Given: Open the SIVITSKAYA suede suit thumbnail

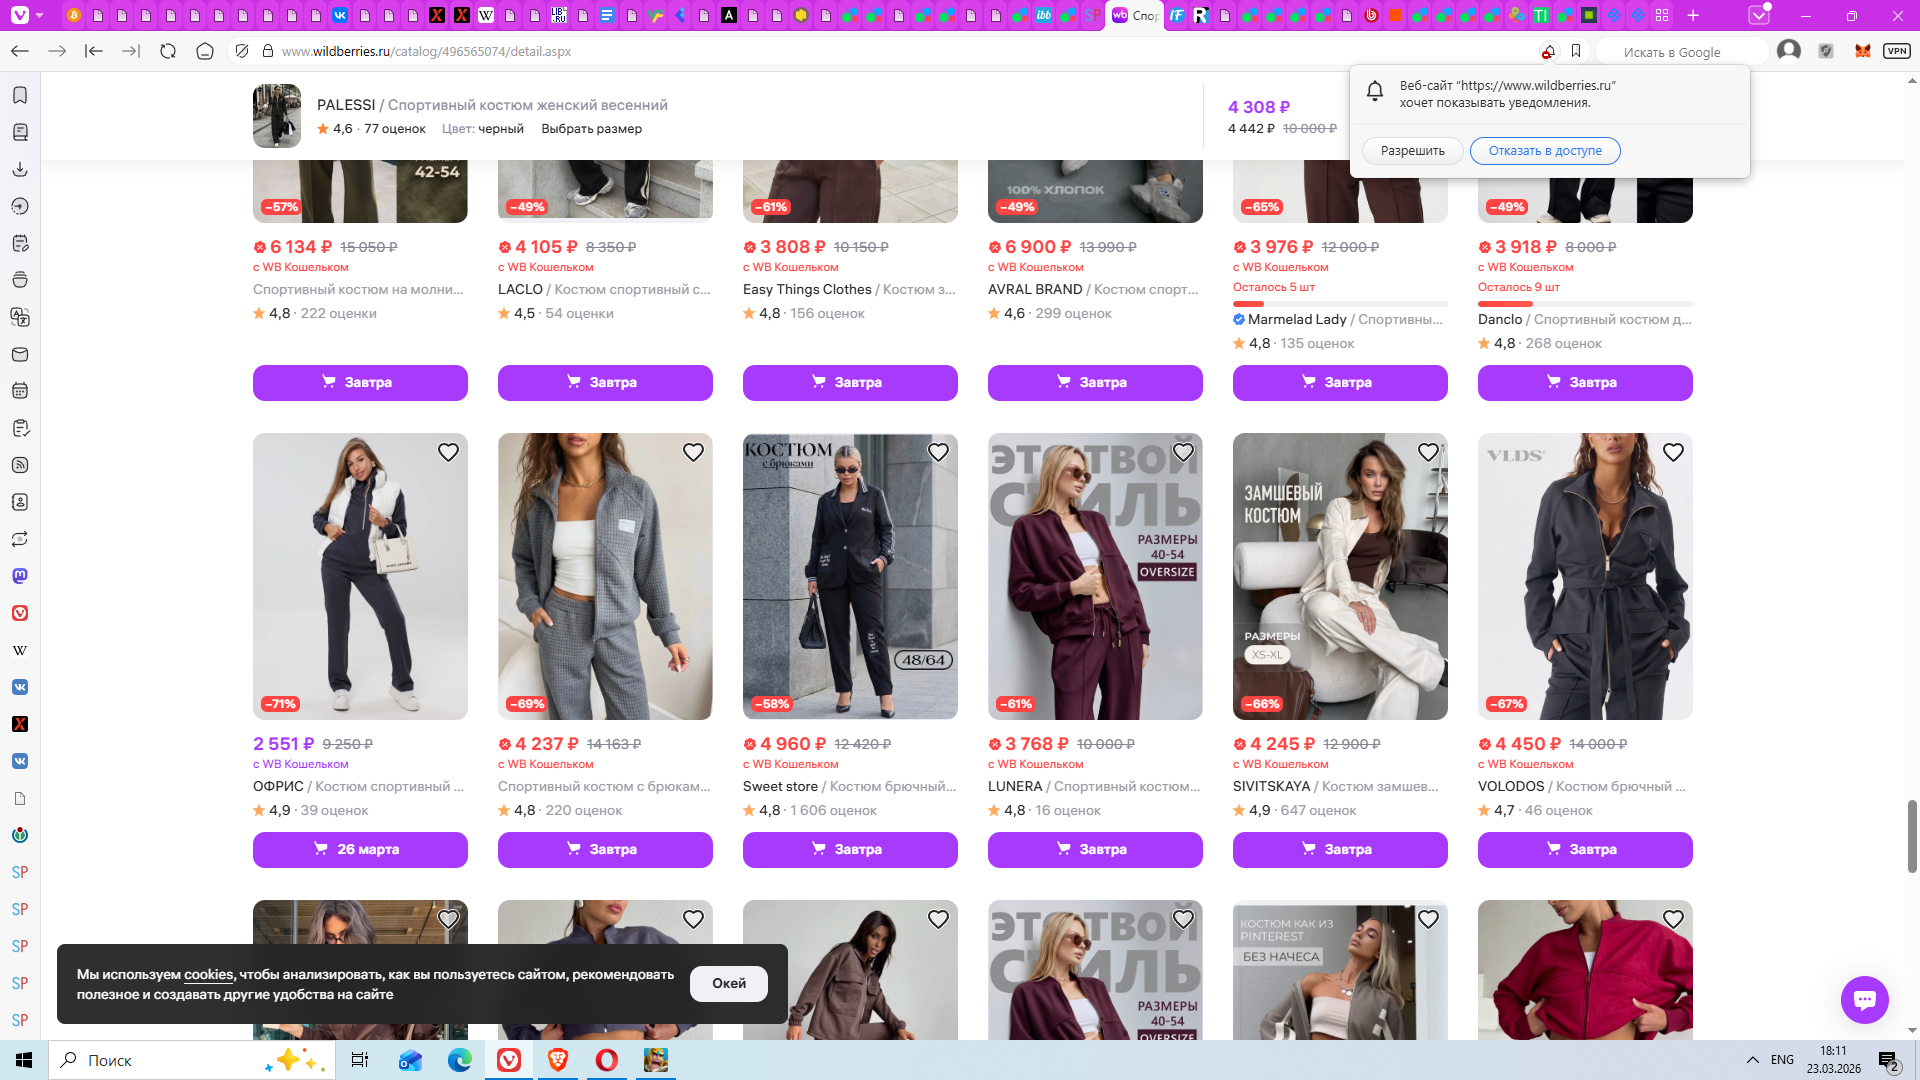Looking at the screenshot, I should point(1339,576).
